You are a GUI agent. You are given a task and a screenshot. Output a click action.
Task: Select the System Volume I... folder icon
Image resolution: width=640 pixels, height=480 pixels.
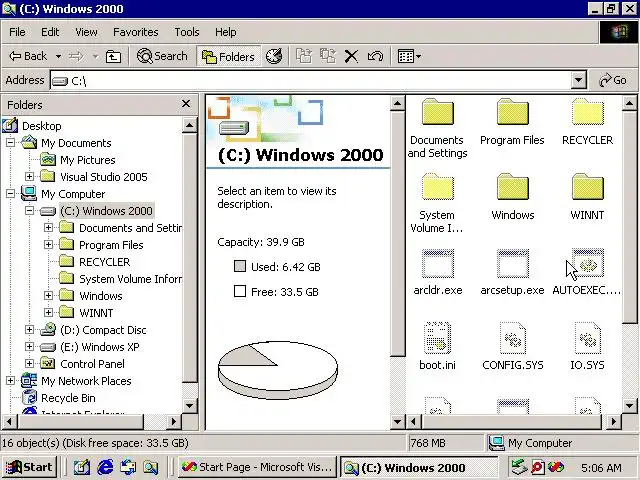[x=438, y=187]
